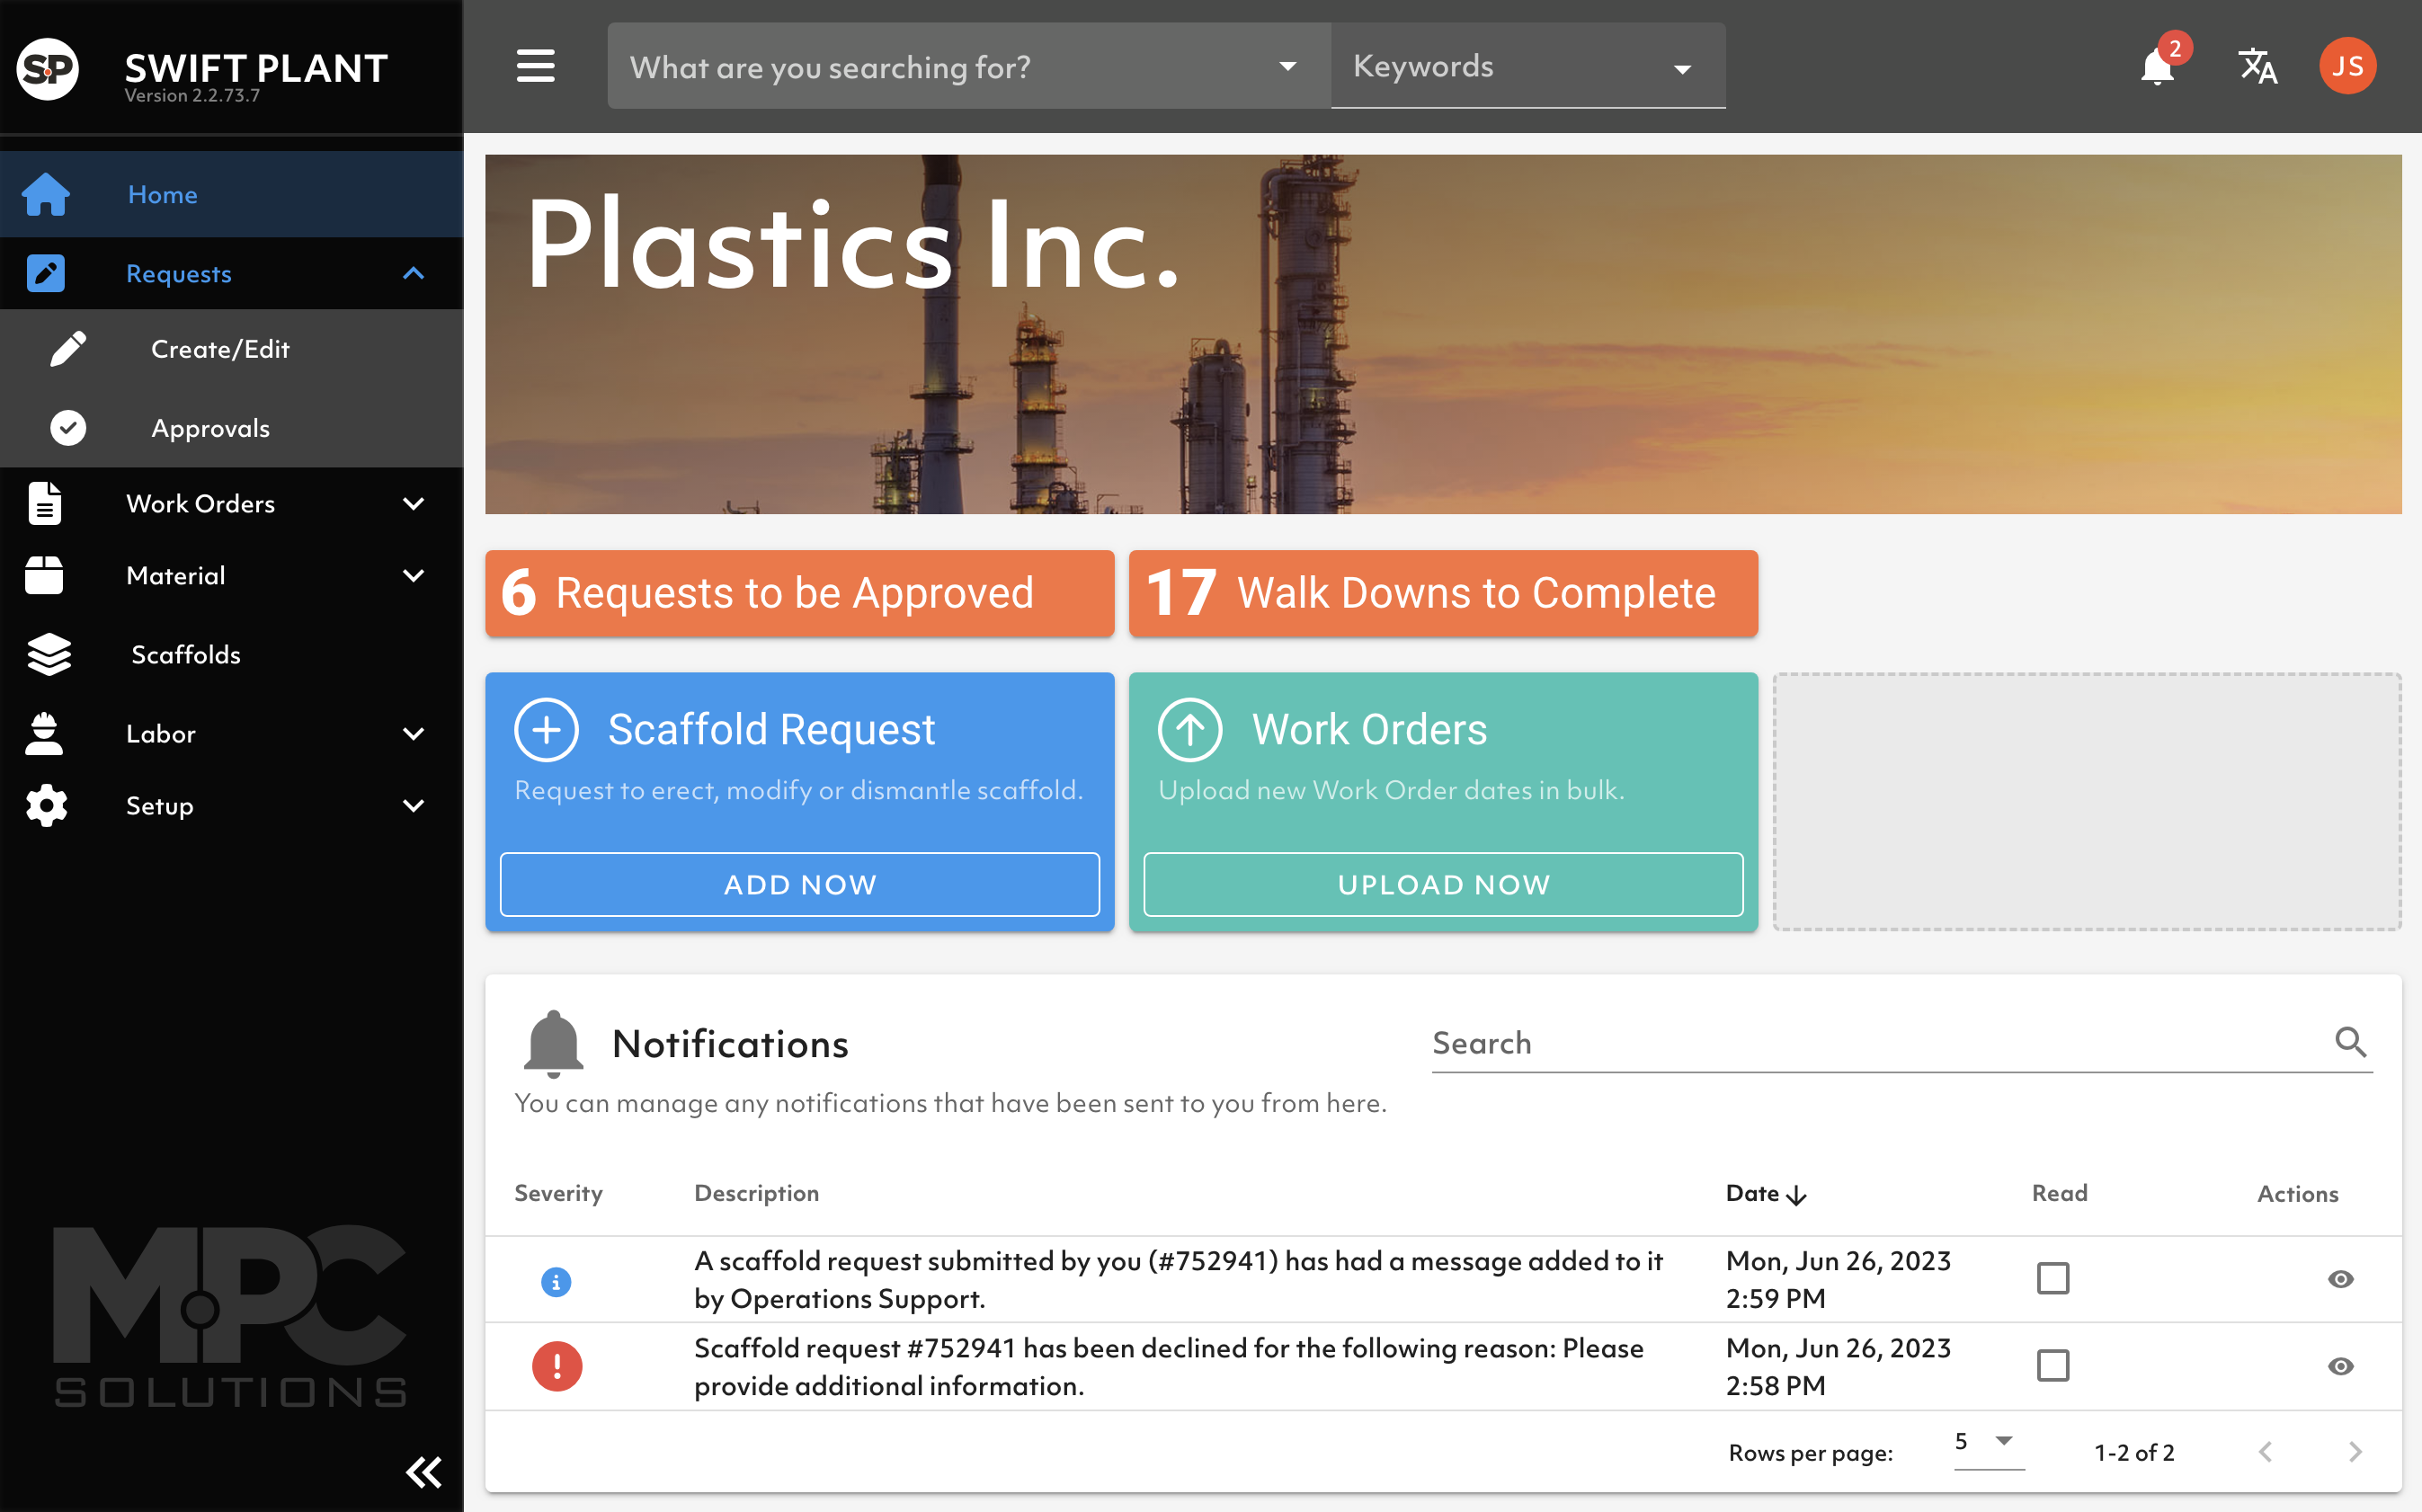The height and width of the screenshot is (1512, 2422).
Task: Go to Approvals menu item
Action: pyautogui.click(x=210, y=428)
